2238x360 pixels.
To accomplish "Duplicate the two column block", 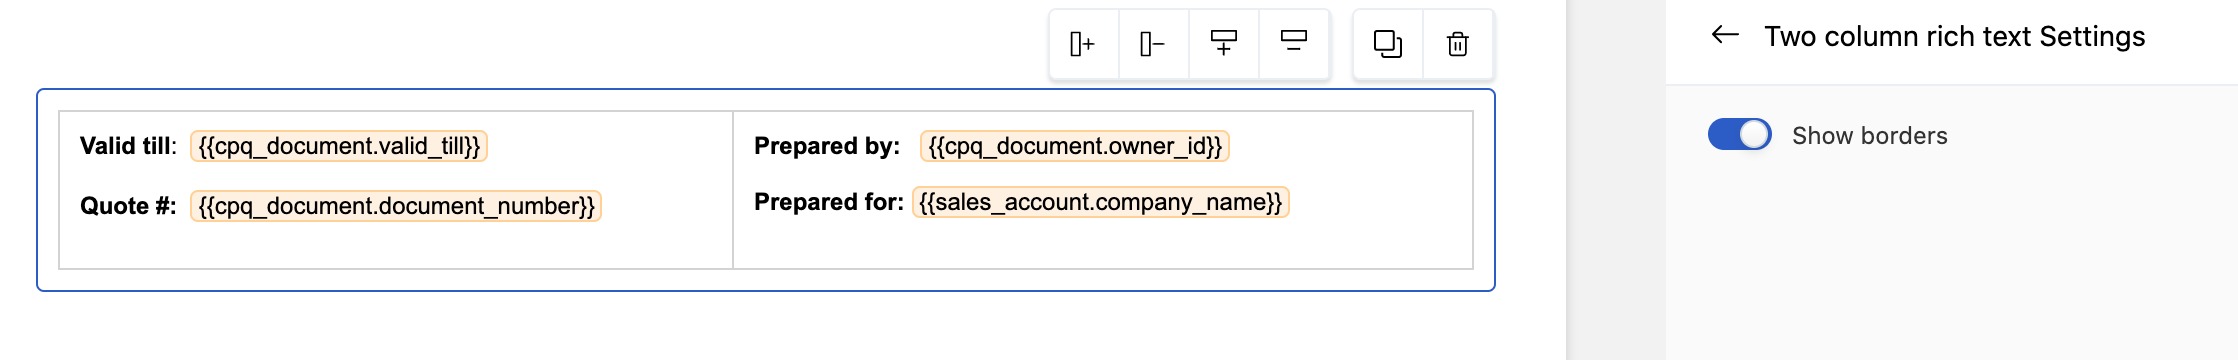I will click(x=1388, y=44).
